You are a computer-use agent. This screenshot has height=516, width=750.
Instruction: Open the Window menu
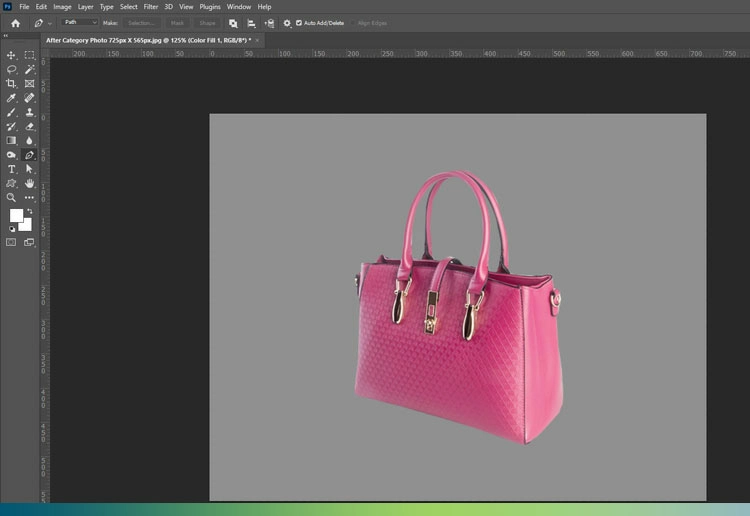[x=239, y=7]
